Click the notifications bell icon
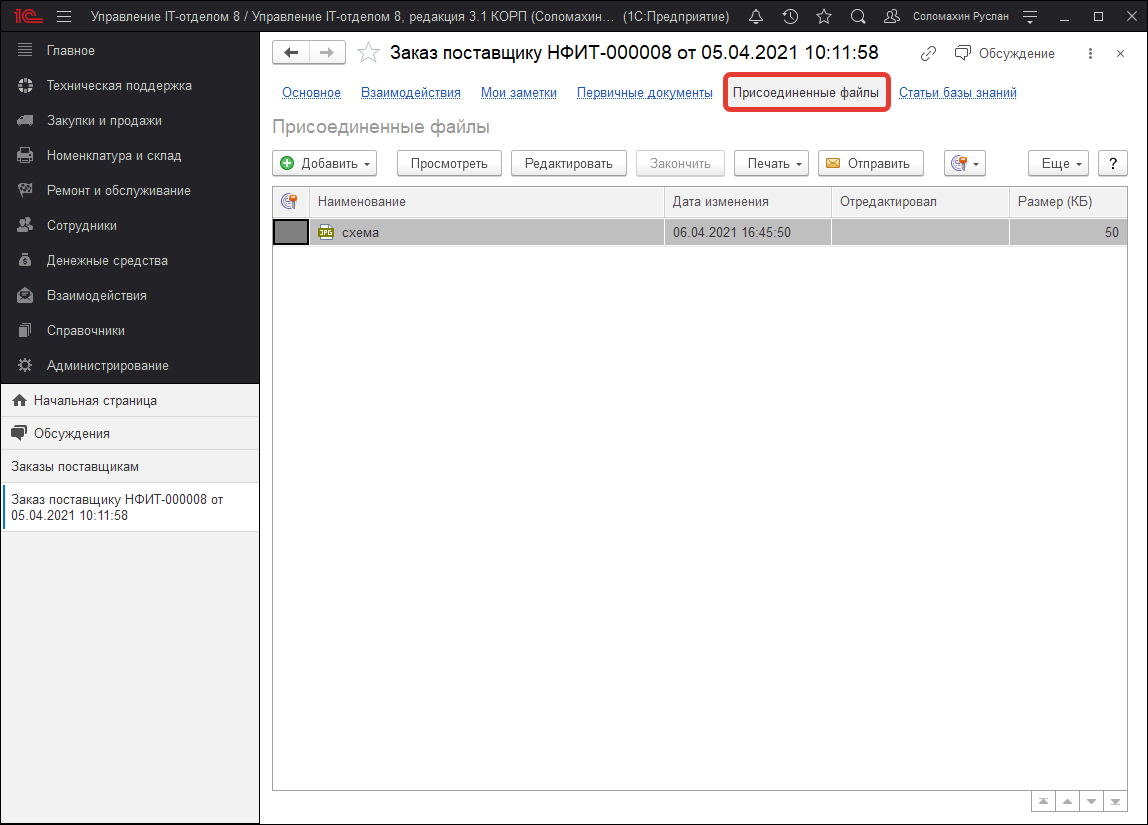 pyautogui.click(x=756, y=17)
